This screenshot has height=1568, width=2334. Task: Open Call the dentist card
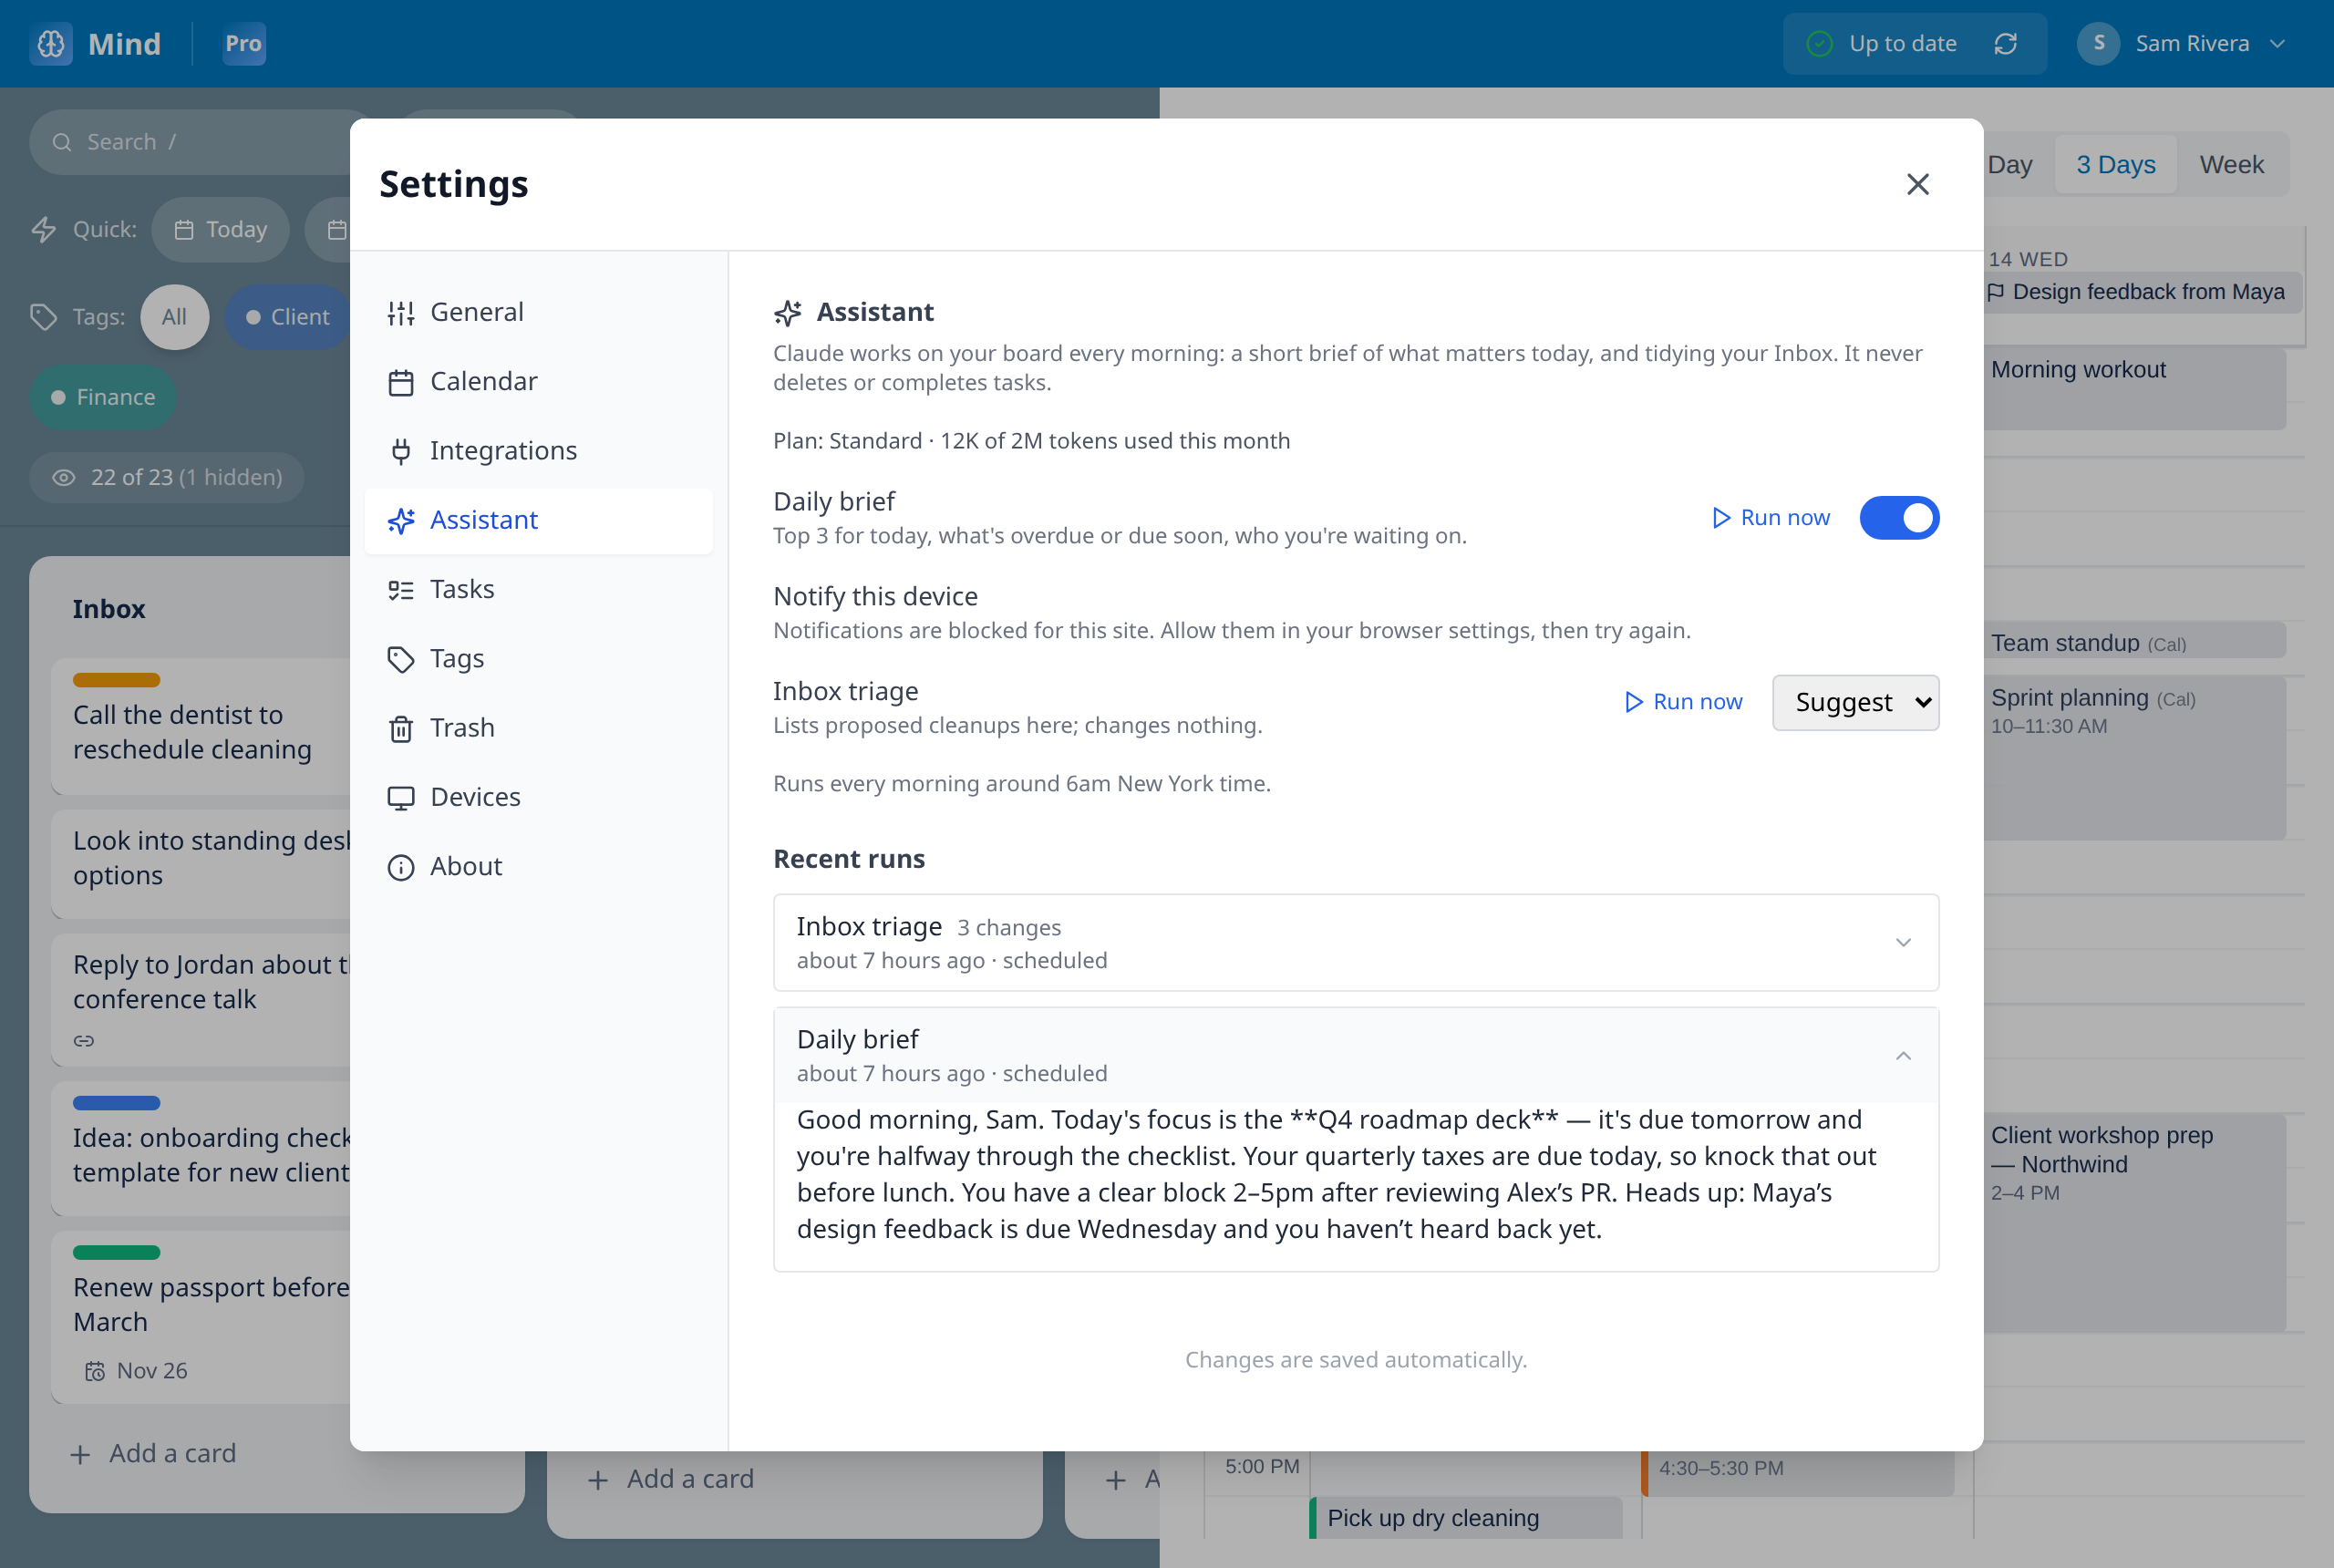tap(200, 726)
